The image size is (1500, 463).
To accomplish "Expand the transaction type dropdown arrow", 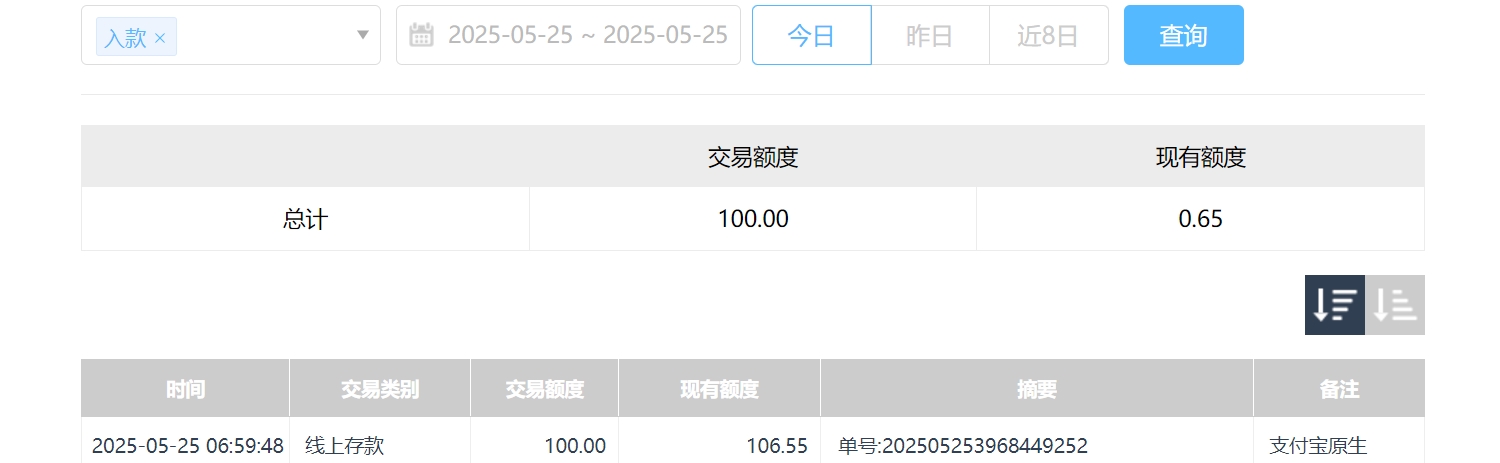I will tap(362, 36).
